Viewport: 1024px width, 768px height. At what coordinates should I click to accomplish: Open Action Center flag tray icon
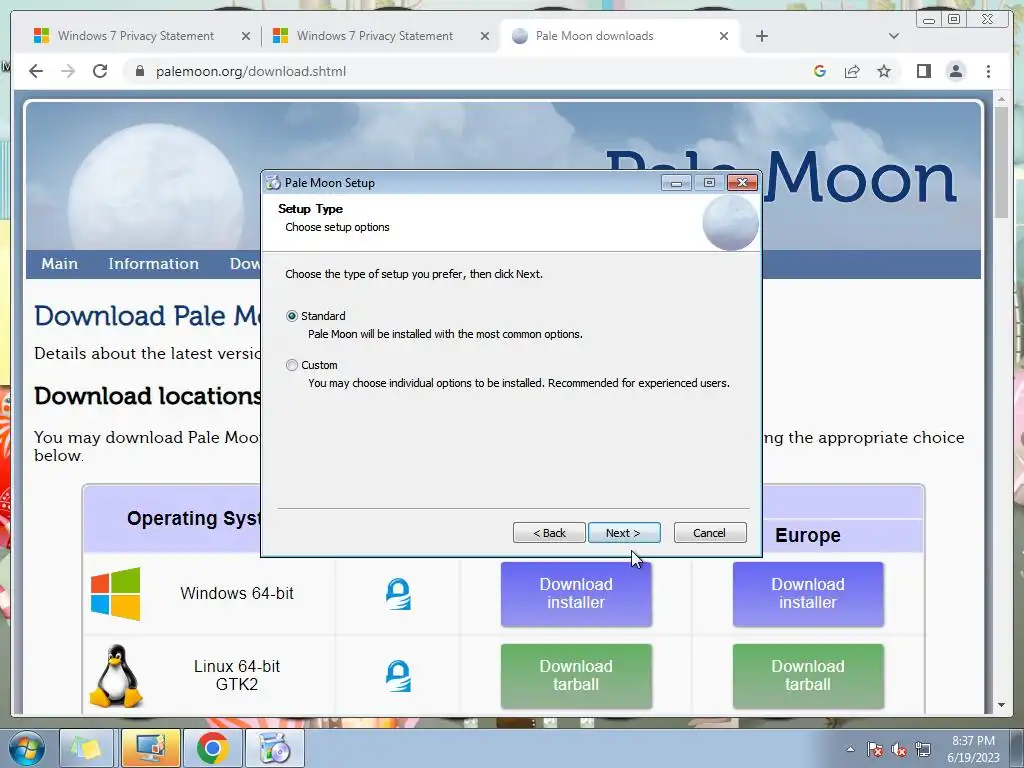coord(875,749)
